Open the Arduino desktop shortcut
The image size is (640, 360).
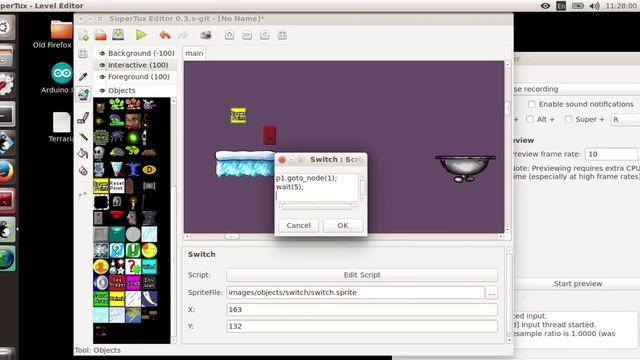(x=60, y=78)
